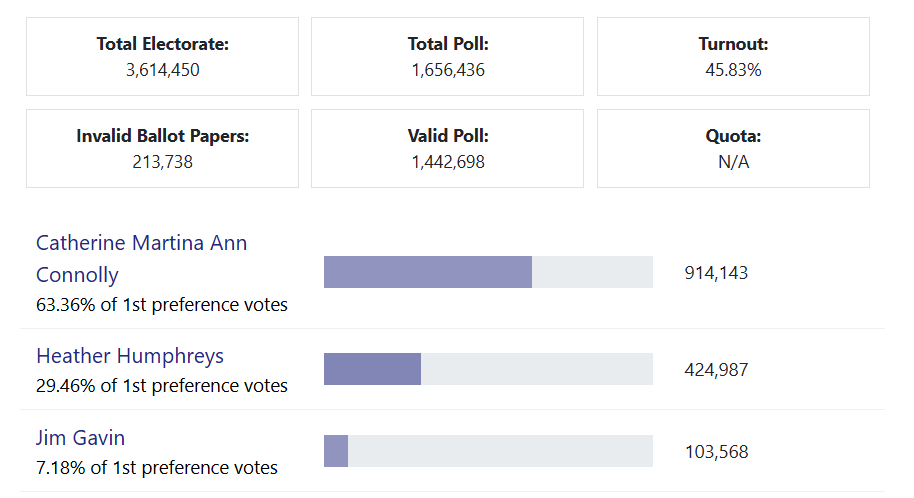This screenshot has height=498, width=914.
Task: Click the 3,614,450 electorate figure
Action: point(162,70)
